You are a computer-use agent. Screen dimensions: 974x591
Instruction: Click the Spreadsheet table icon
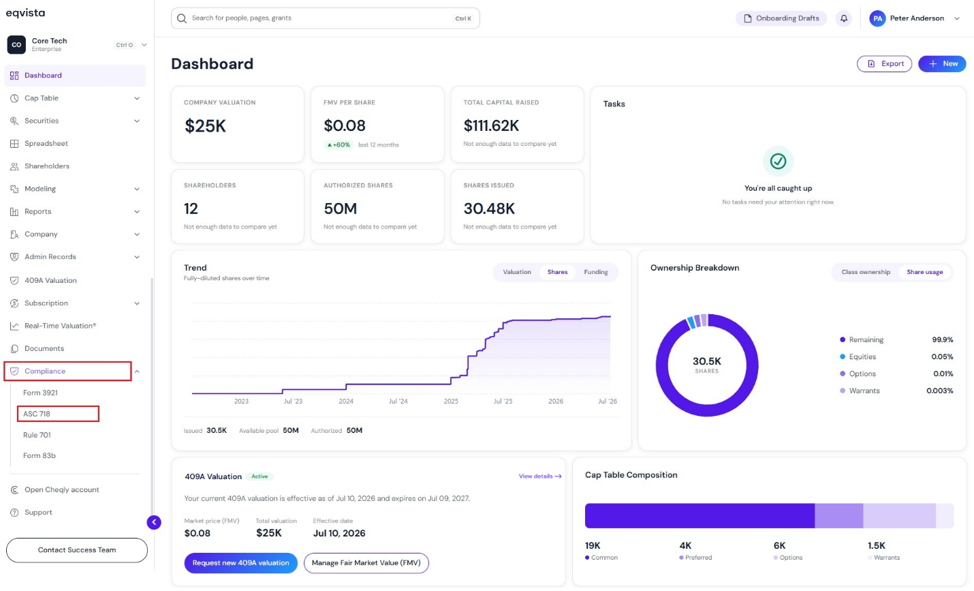(x=14, y=144)
